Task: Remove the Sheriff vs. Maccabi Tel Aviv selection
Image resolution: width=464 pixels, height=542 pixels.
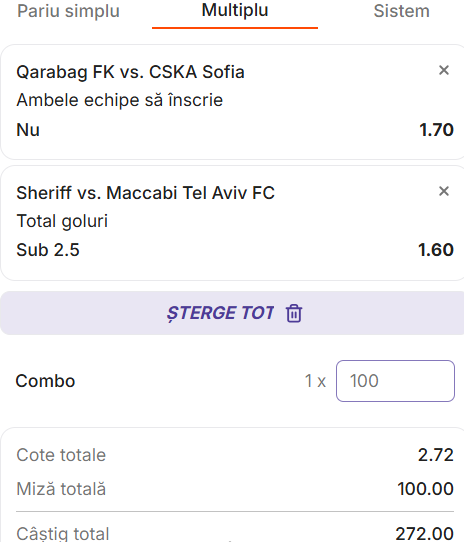Action: [444, 191]
